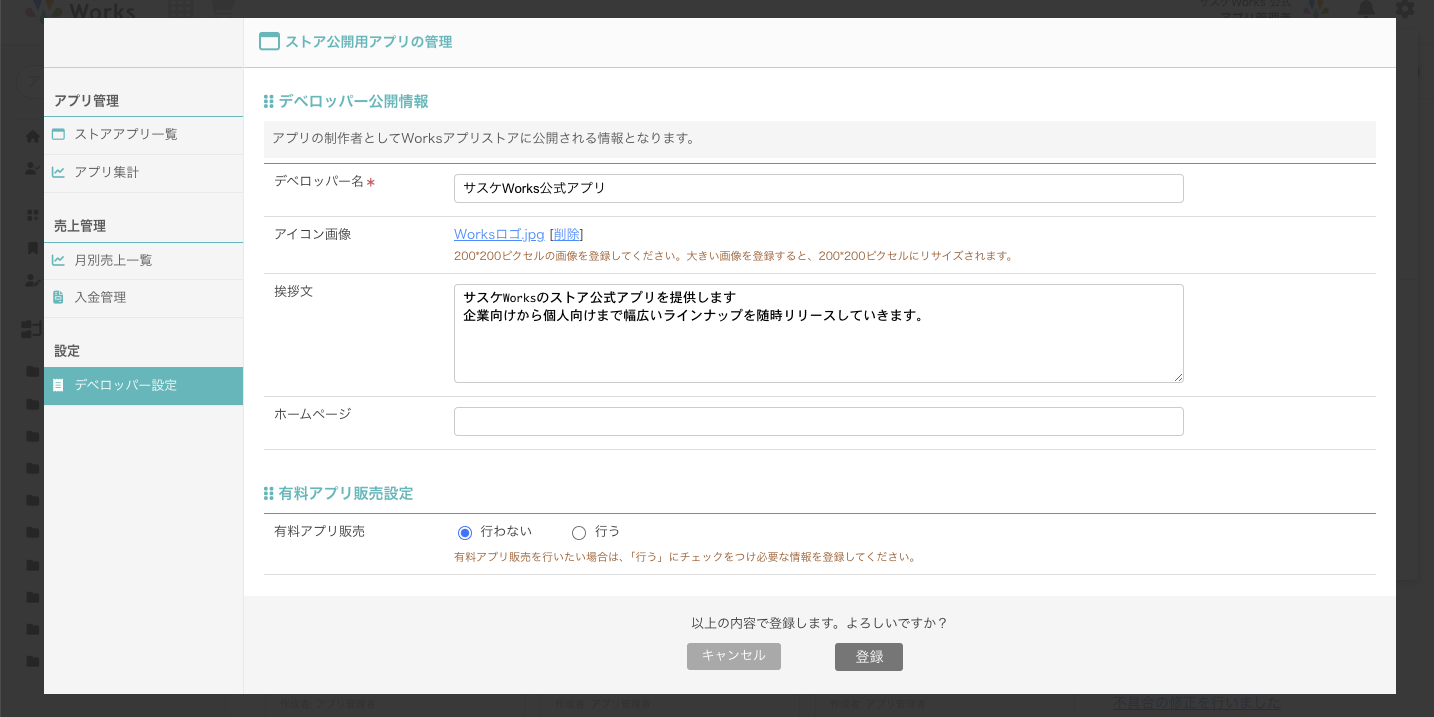Click the デベロッパー公開情報 section heading
The width and height of the screenshot is (1434, 717).
click(353, 101)
